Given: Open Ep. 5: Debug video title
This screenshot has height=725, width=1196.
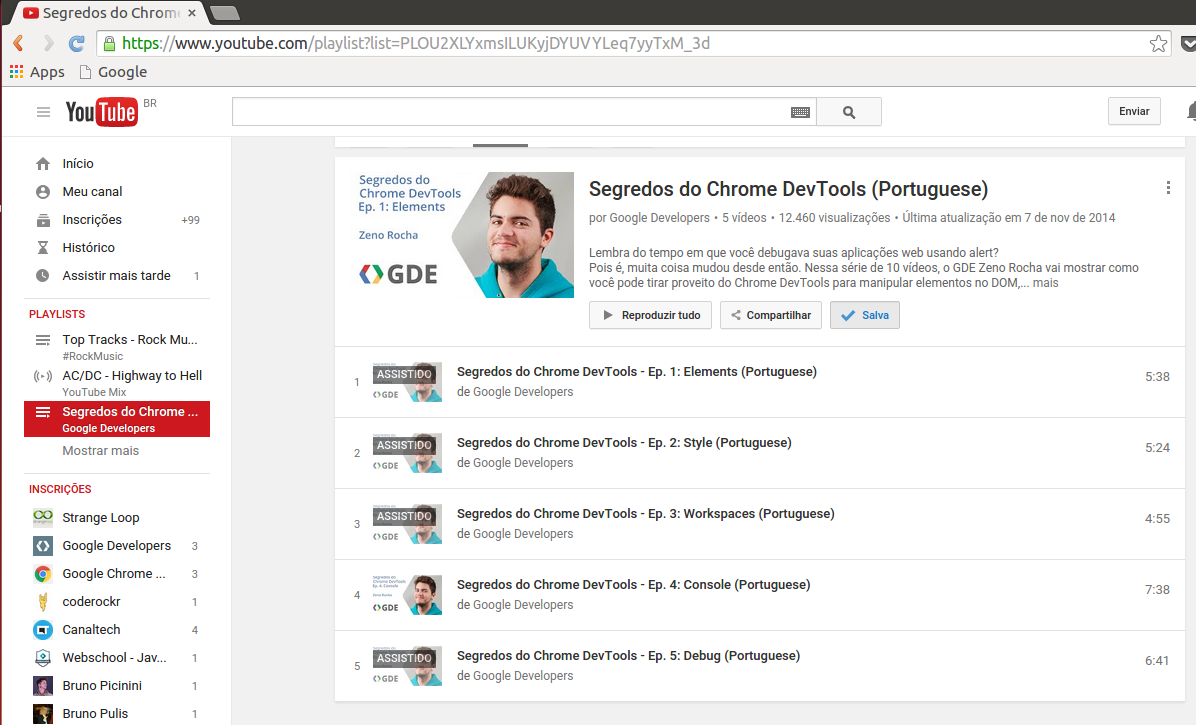Looking at the screenshot, I should point(628,655).
